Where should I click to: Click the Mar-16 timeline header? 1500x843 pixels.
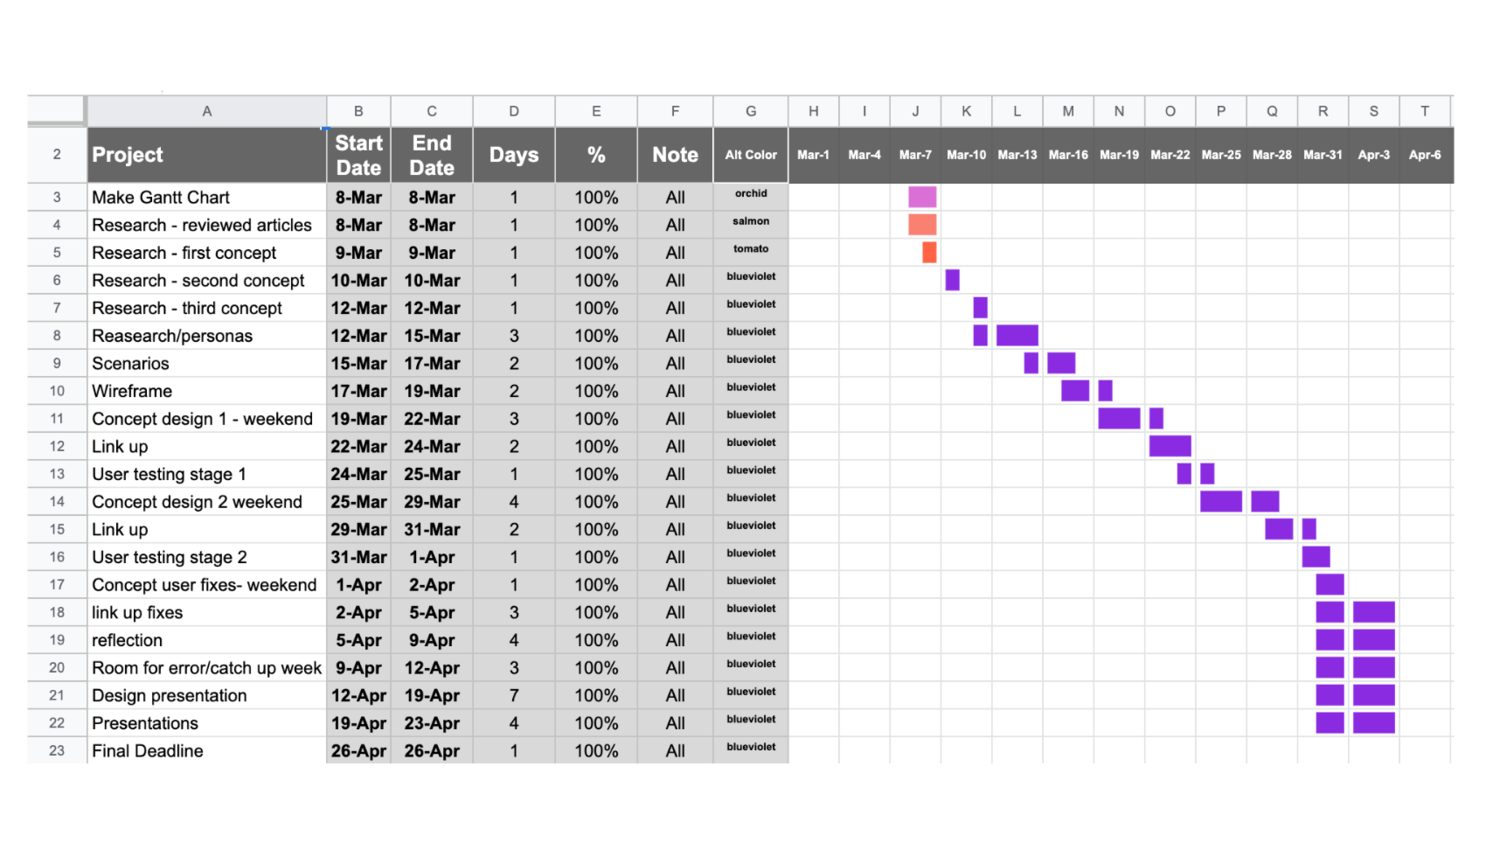1068,155
